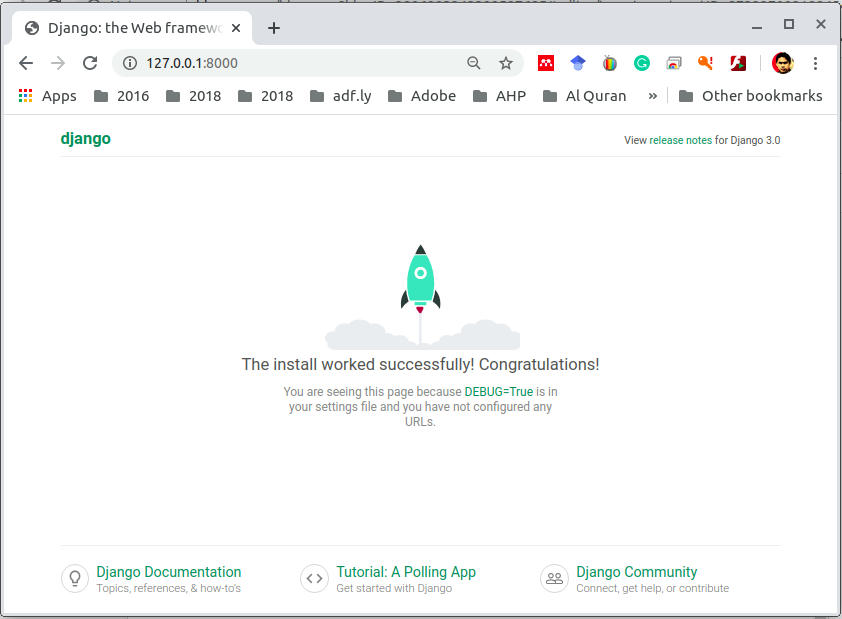
Task: Open the Django Community link
Action: point(637,572)
